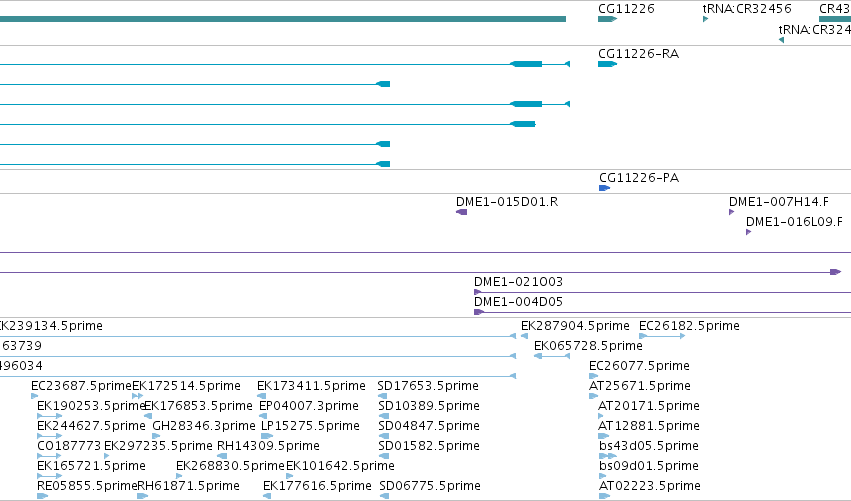The height and width of the screenshot is (501, 851).
Task: Select the EK239134.5prime label at left edge
Action: click(x=51, y=326)
